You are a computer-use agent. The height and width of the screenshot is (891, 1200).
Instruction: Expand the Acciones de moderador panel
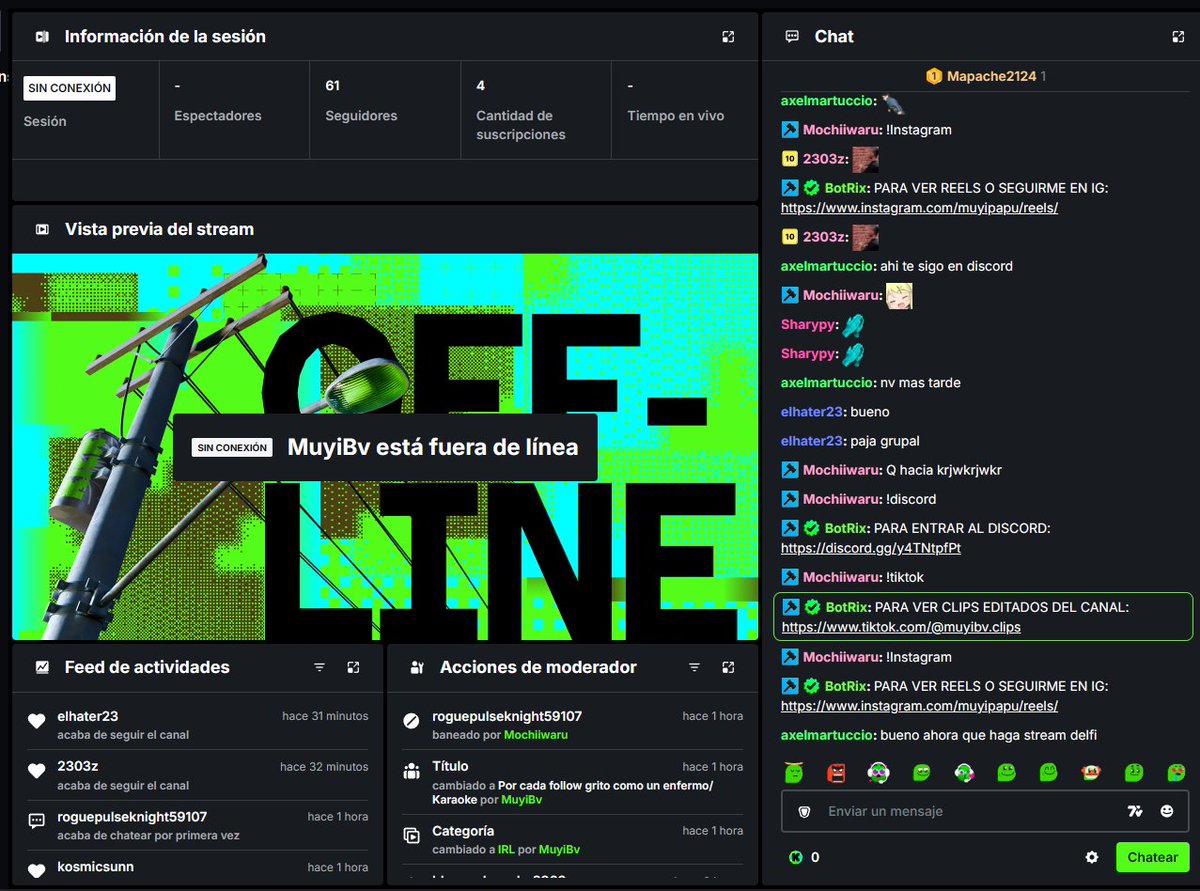pos(728,667)
